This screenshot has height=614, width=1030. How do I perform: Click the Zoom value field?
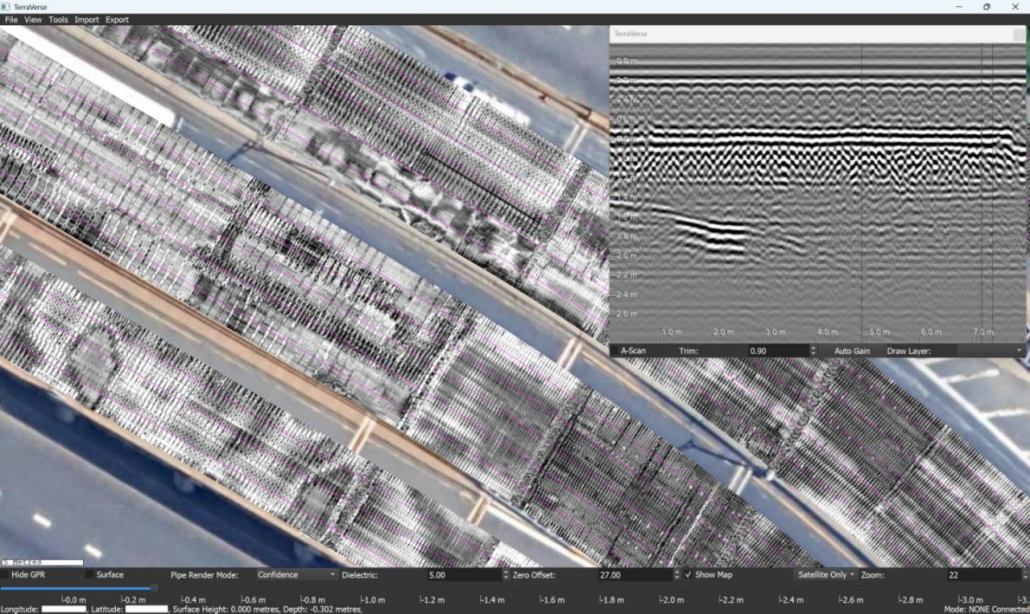click(983, 575)
